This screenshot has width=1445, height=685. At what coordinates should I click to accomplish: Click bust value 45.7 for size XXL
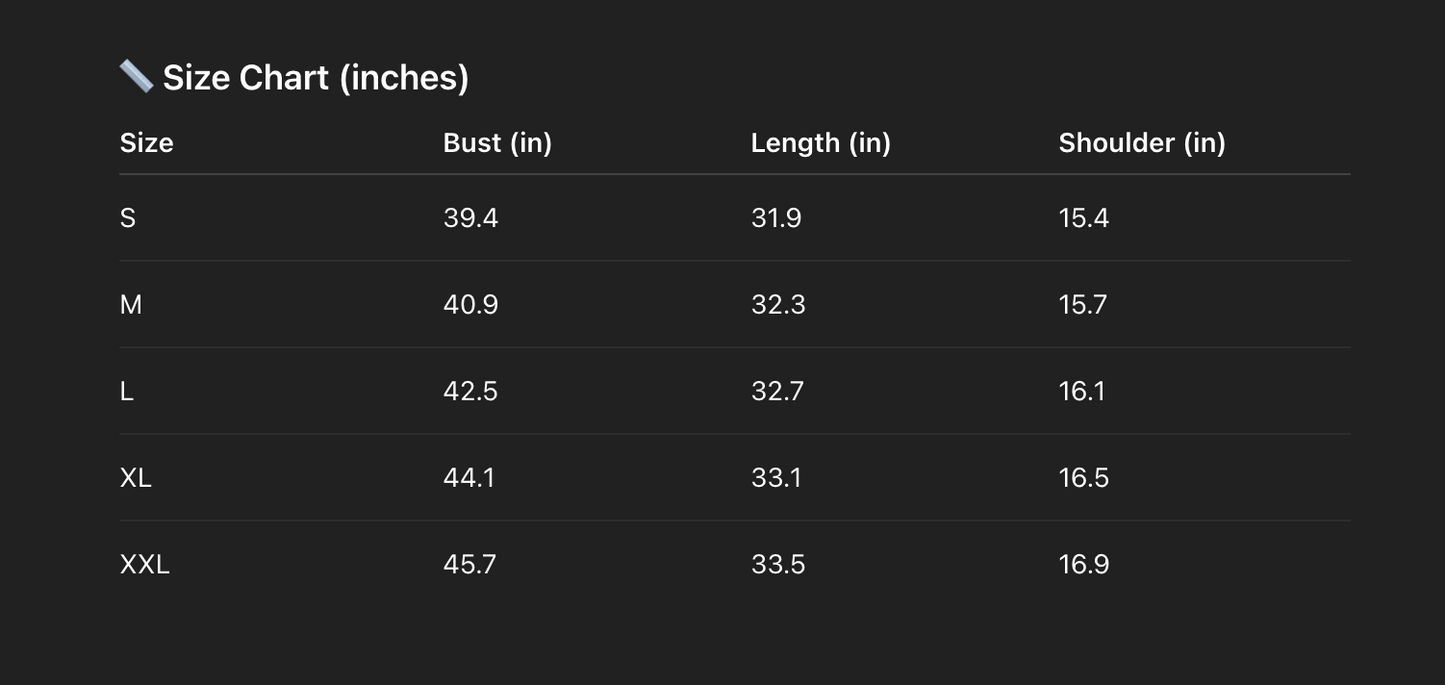tap(469, 565)
